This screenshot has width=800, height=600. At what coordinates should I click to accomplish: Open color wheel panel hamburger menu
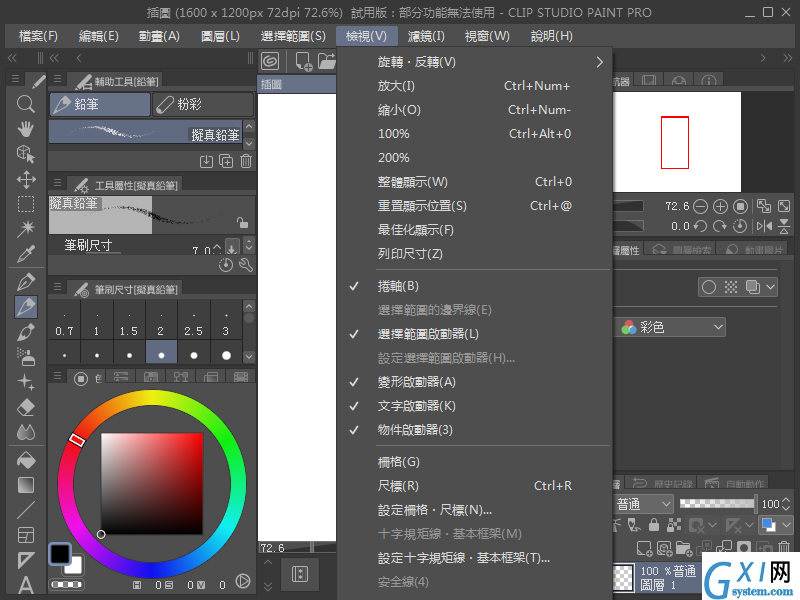pyautogui.click(x=57, y=376)
